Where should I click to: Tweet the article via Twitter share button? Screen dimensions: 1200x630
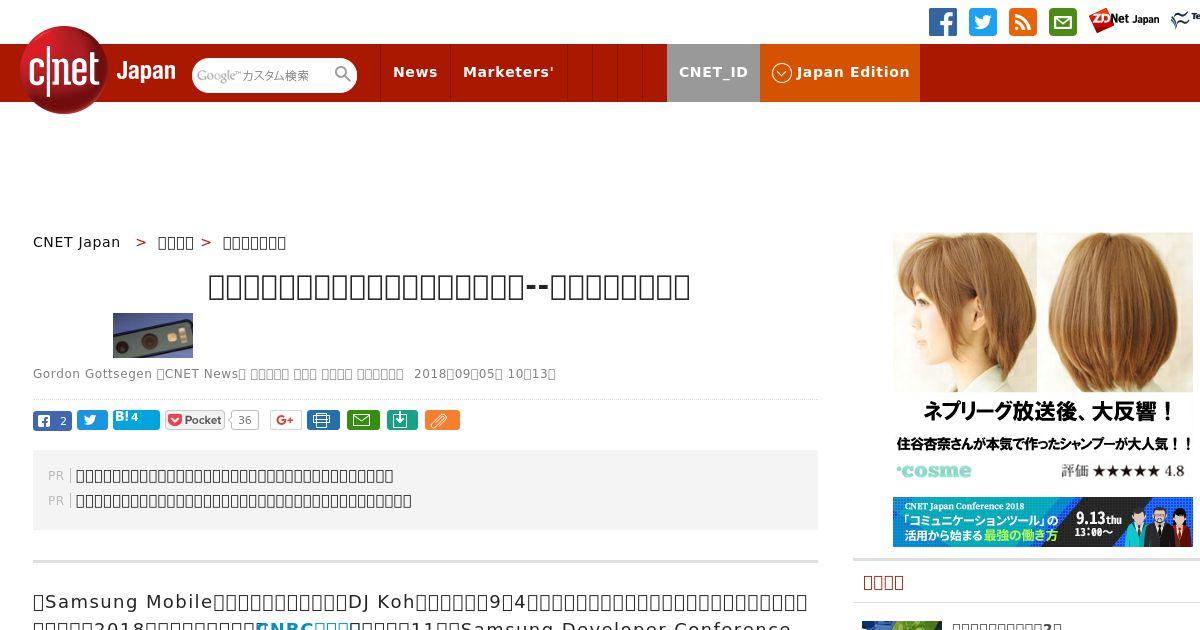(x=92, y=420)
